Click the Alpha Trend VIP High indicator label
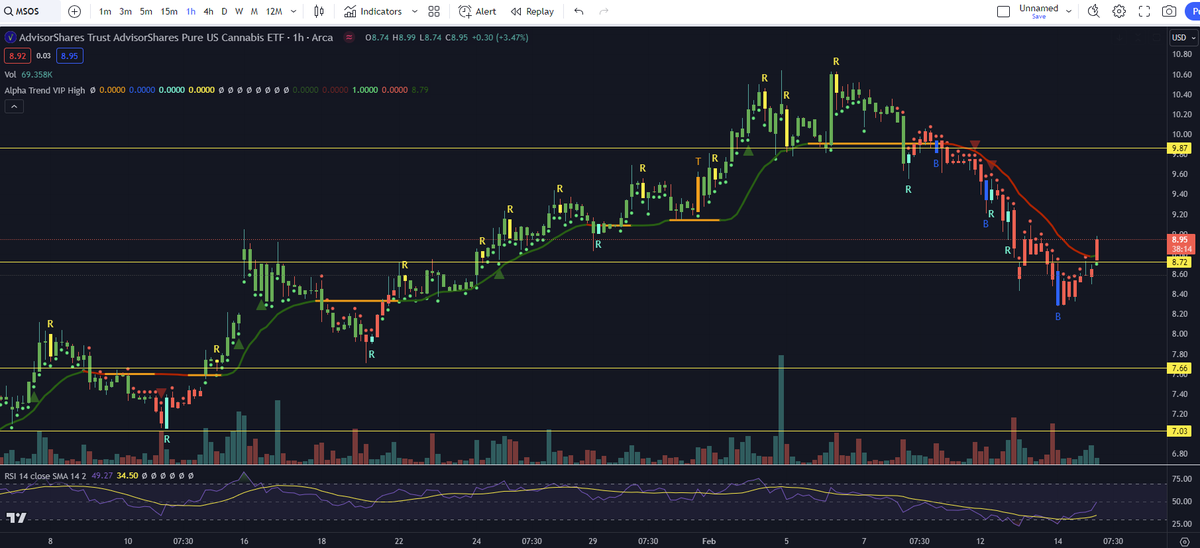The height and width of the screenshot is (548, 1200). 44,89
